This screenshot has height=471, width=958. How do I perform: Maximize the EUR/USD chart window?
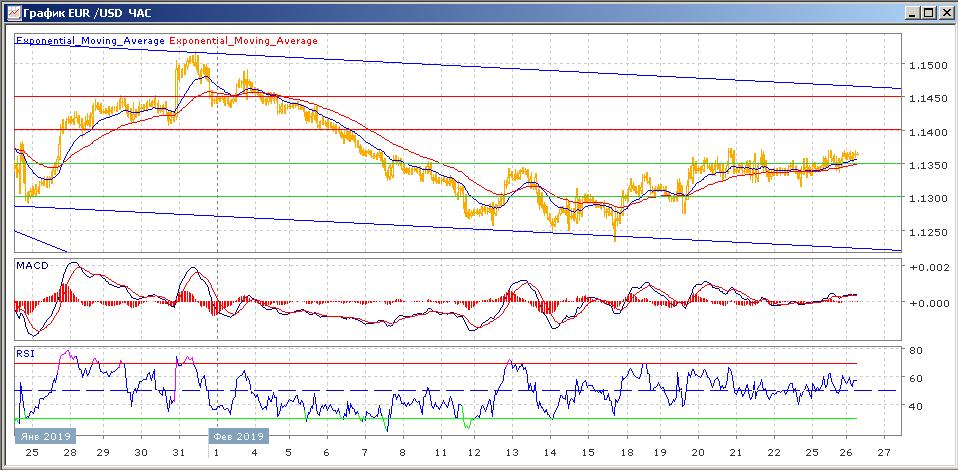[928, 12]
